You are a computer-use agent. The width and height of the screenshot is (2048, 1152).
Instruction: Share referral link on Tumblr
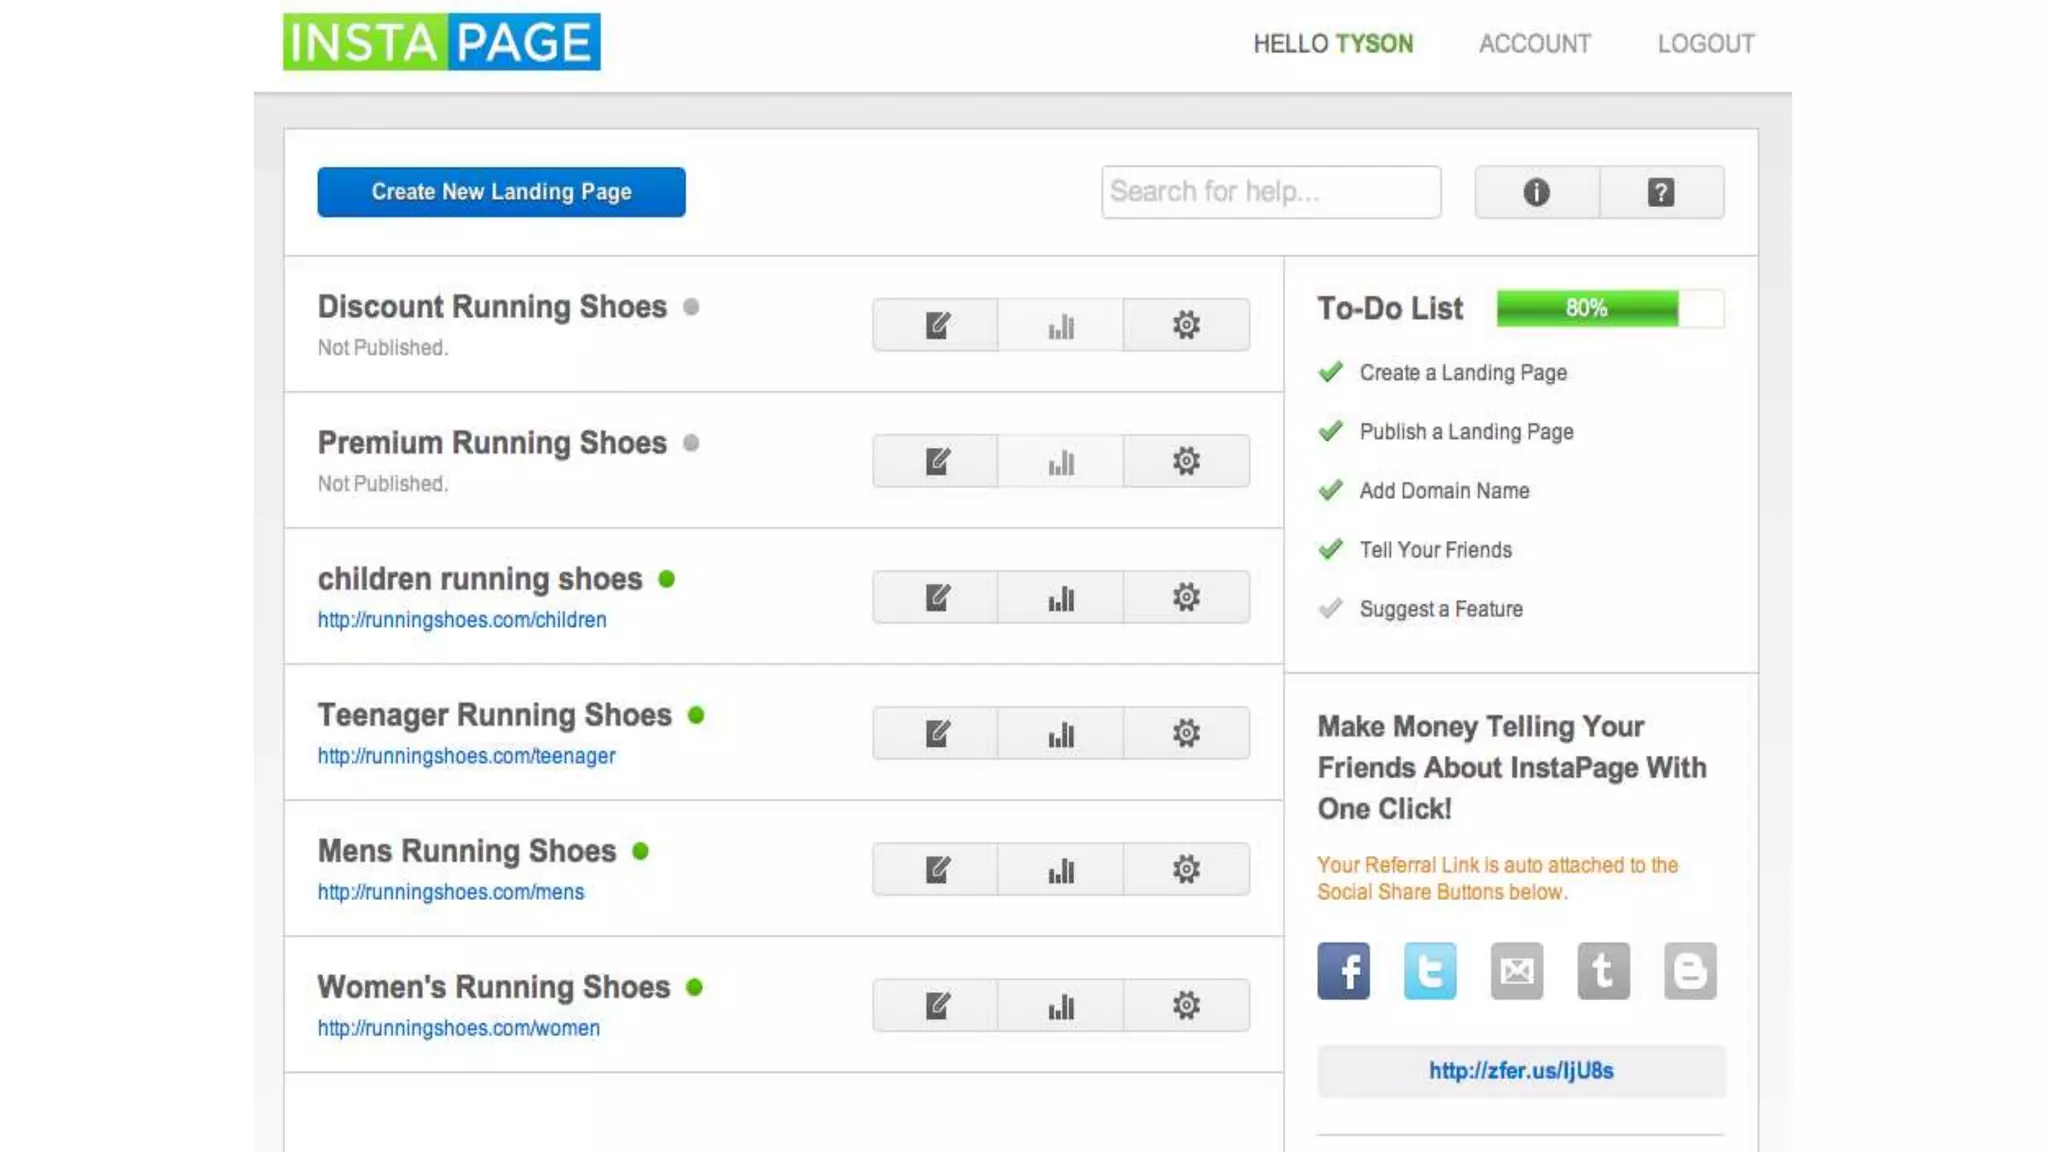coord(1603,970)
